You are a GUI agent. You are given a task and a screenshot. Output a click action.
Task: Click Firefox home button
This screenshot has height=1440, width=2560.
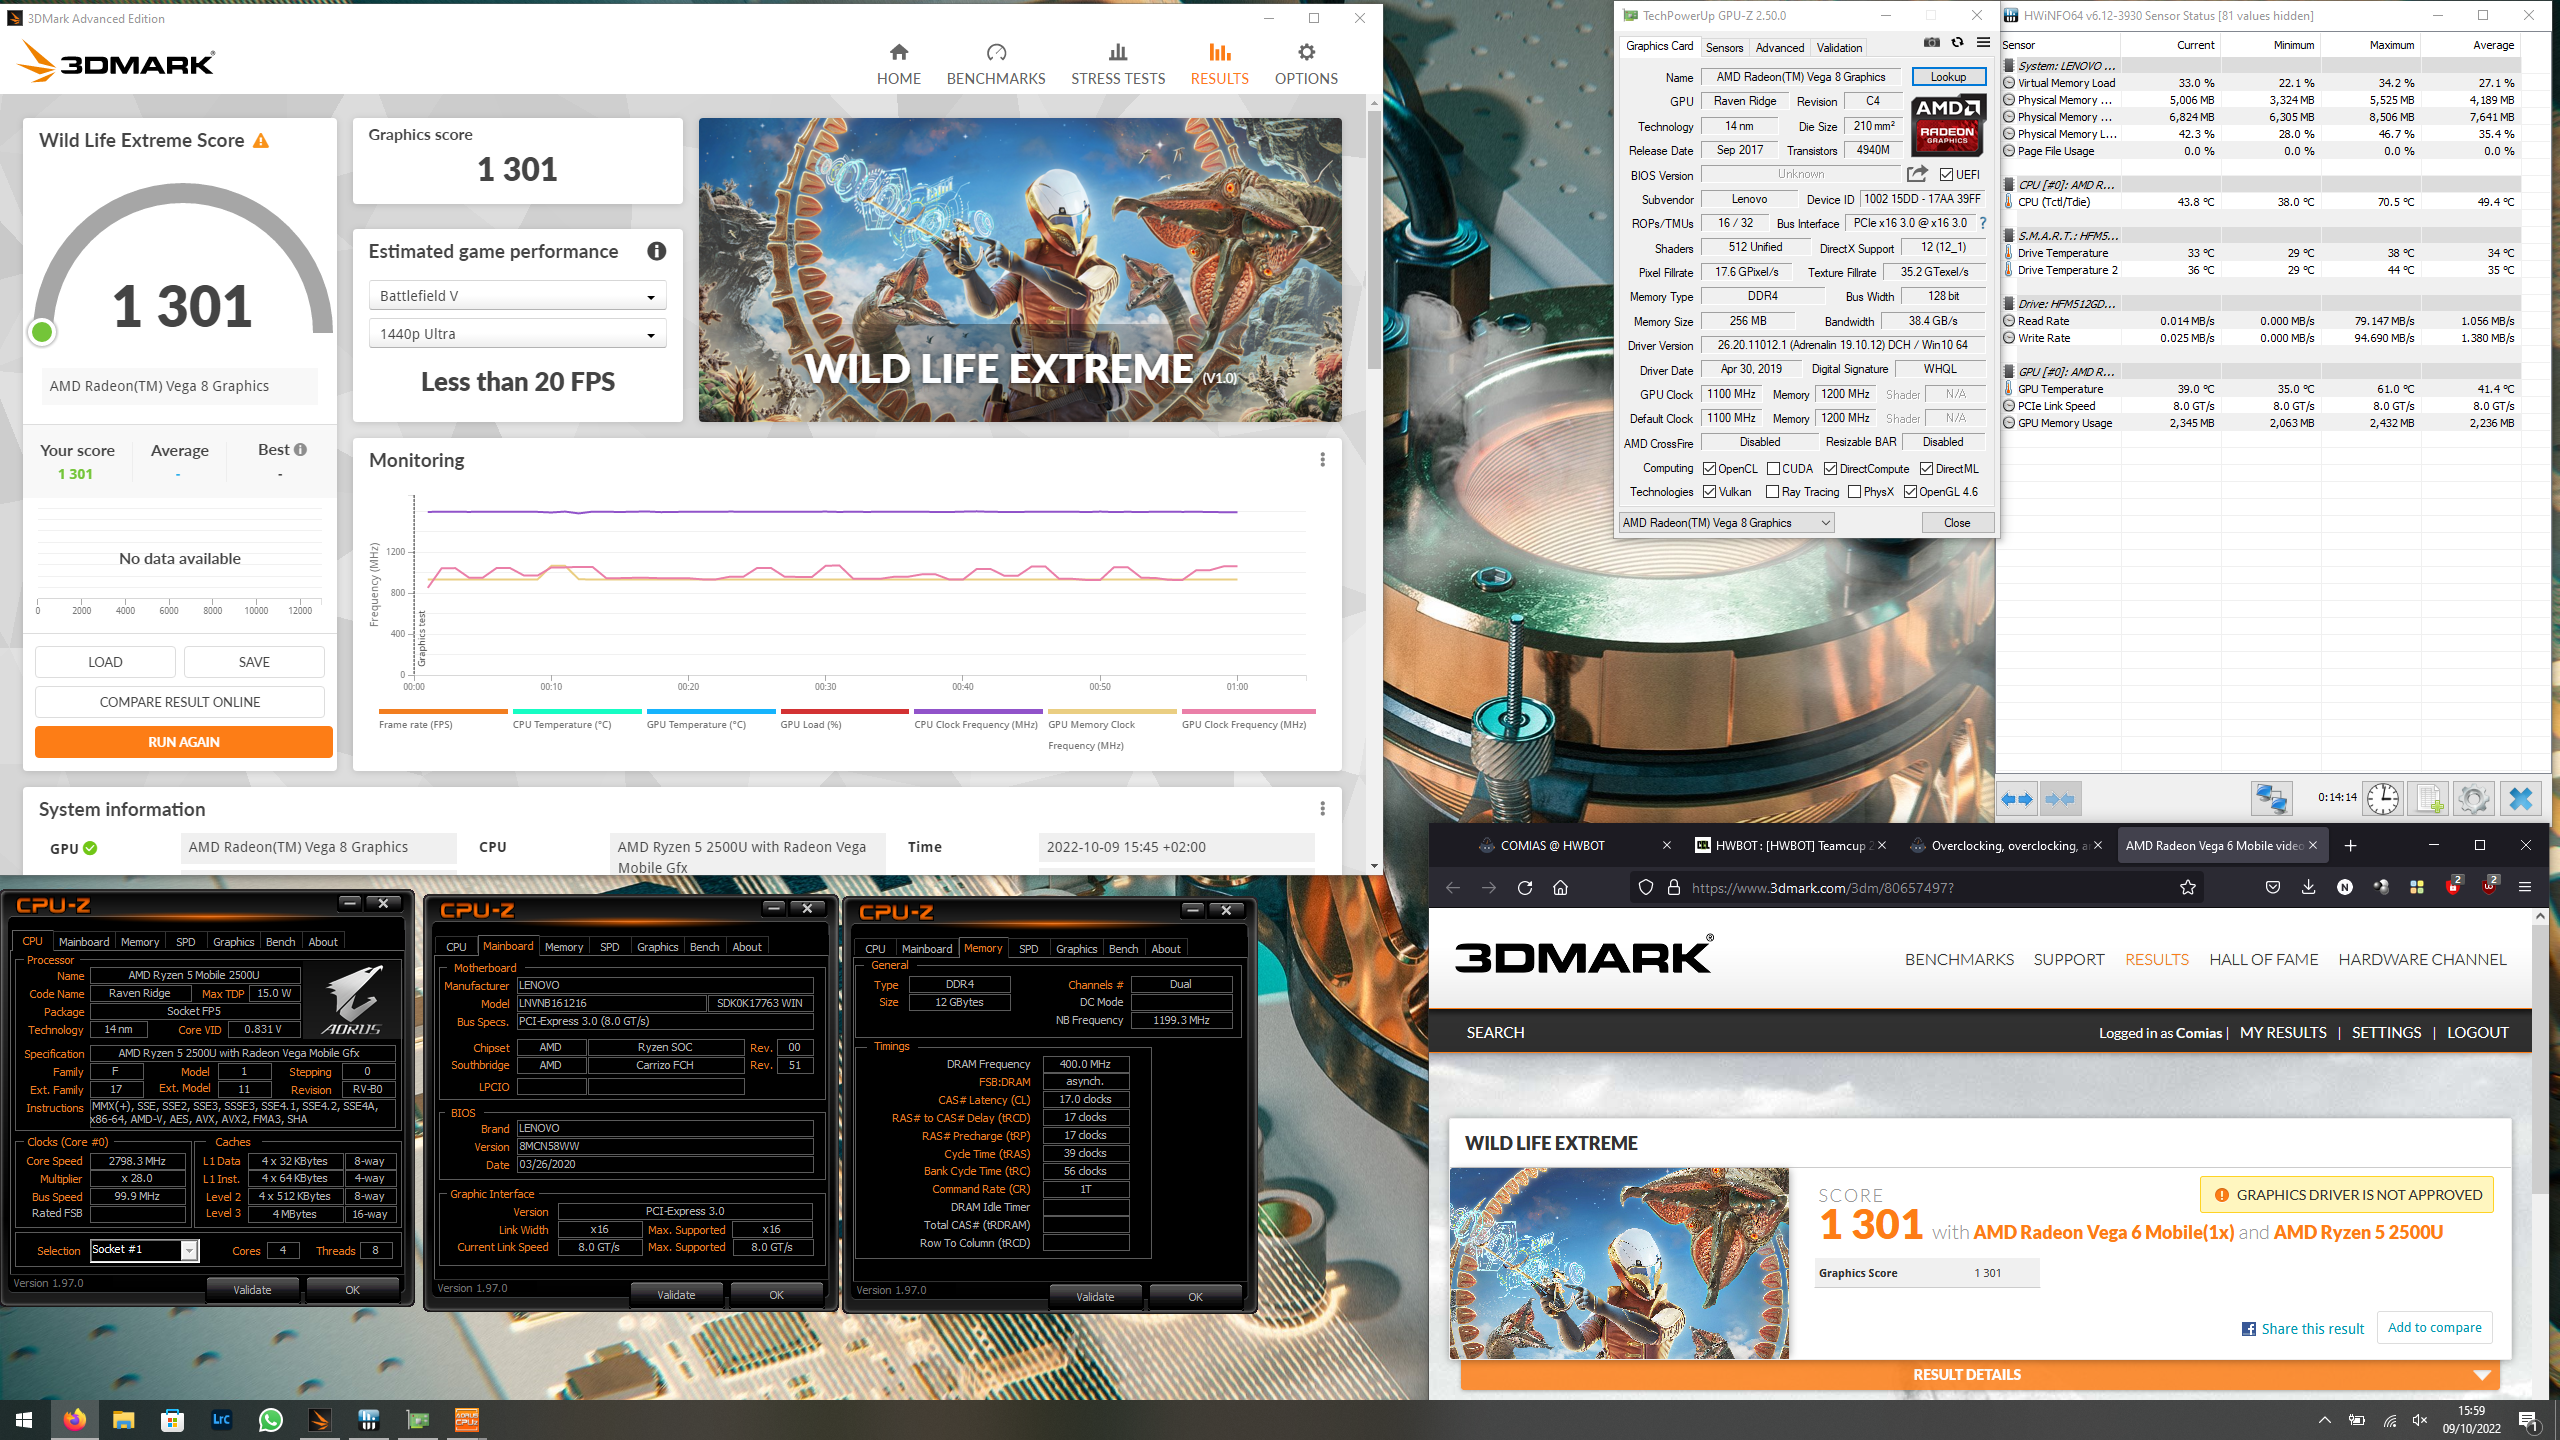point(1561,888)
